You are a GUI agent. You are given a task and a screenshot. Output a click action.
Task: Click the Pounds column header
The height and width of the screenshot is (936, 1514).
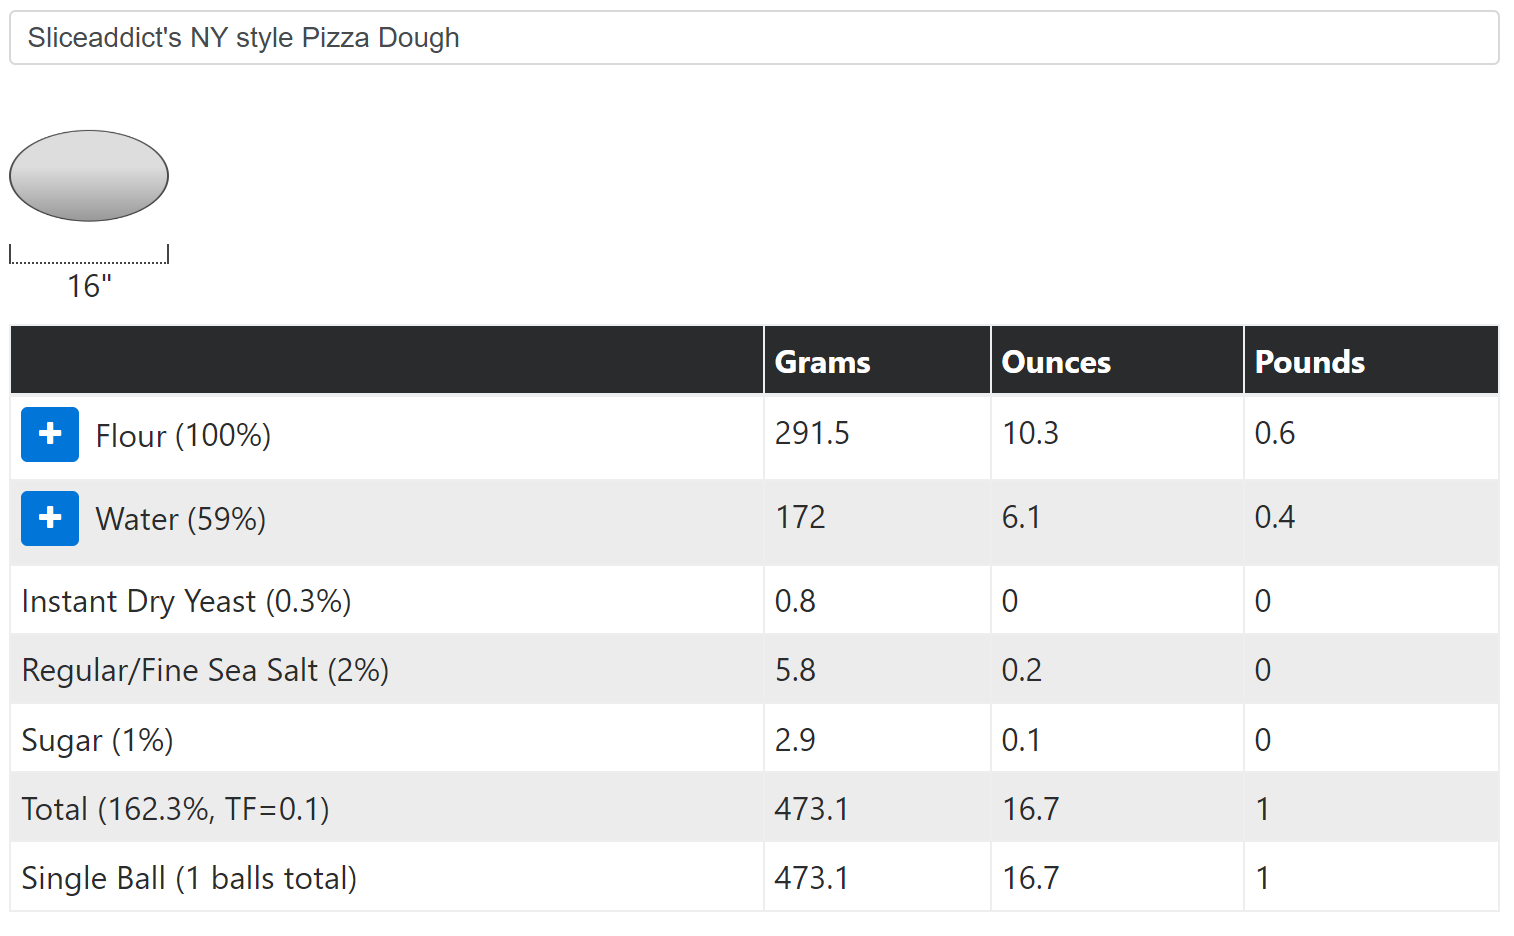pos(1309,361)
